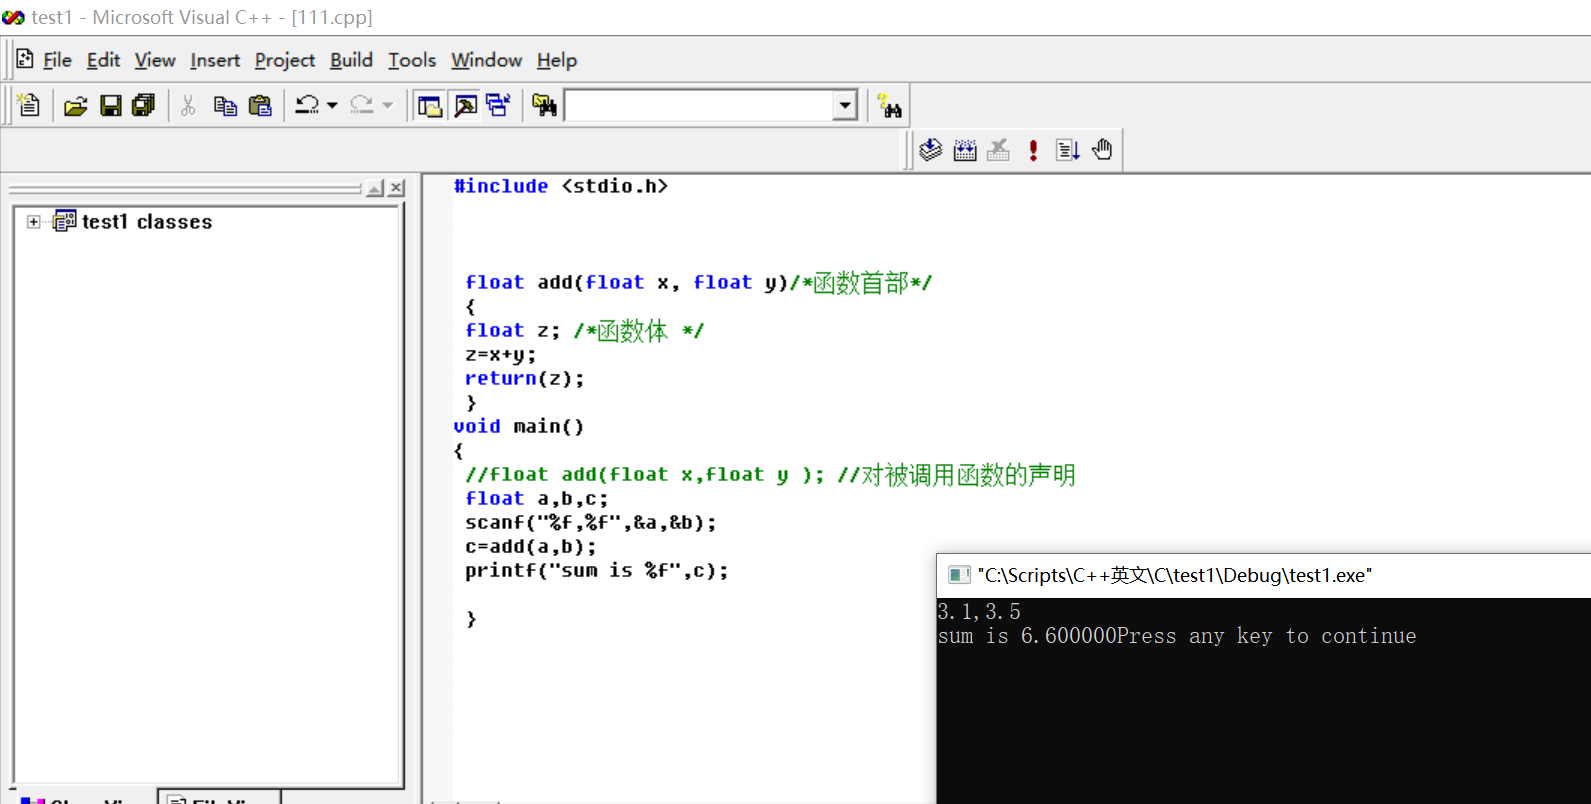This screenshot has height=804, width=1591.
Task: Open the Window menu
Action: pos(486,60)
